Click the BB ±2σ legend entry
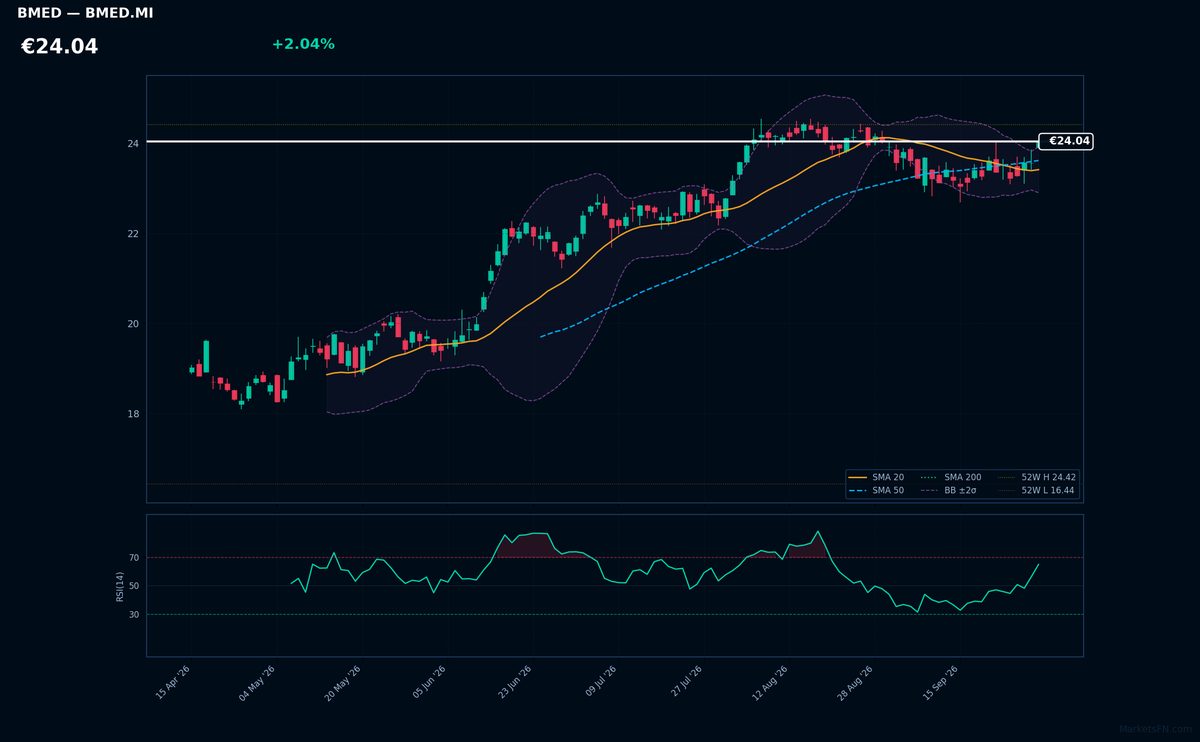The width and height of the screenshot is (1200, 742). click(947, 491)
